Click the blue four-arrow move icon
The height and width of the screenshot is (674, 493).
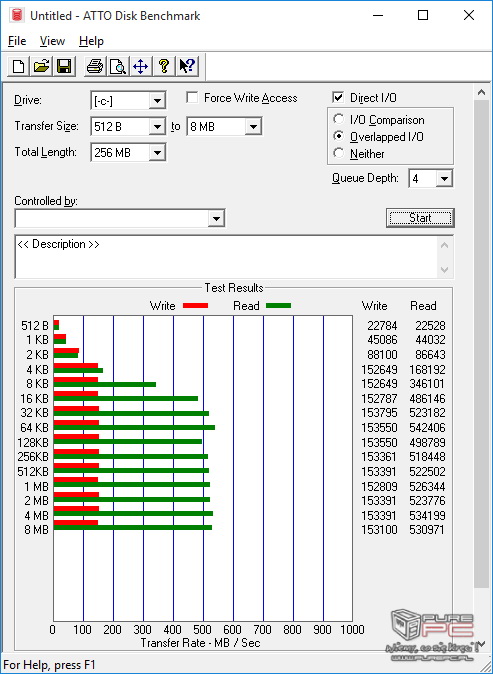pyautogui.click(x=141, y=67)
